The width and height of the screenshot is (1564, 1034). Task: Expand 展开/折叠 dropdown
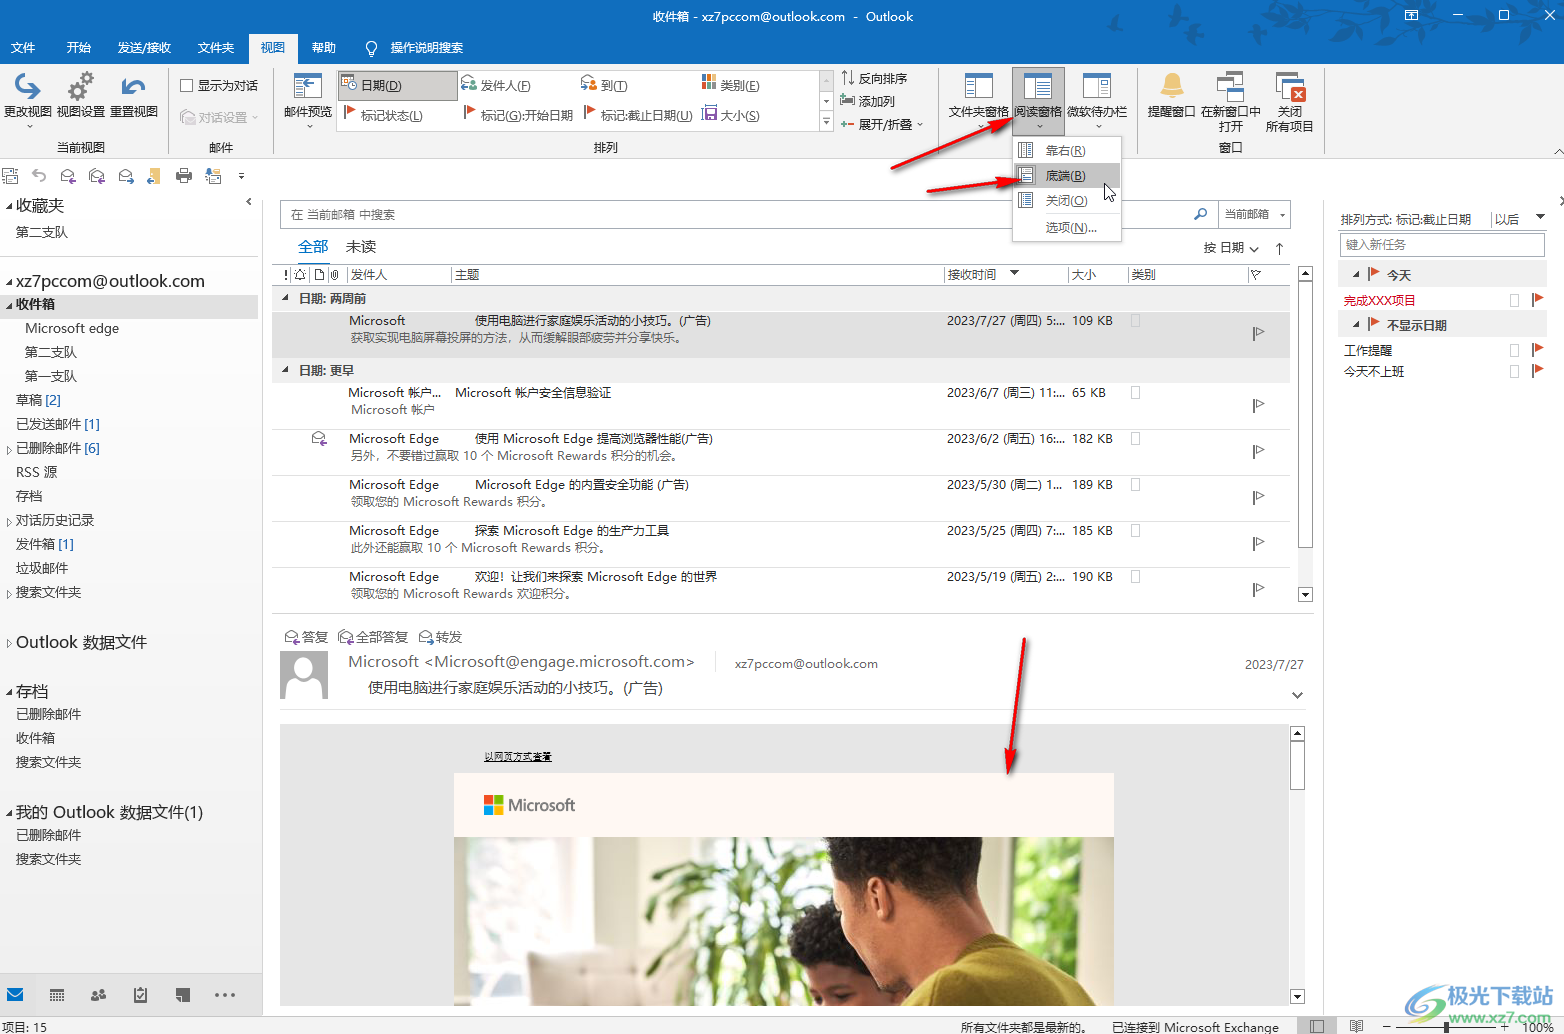[882, 124]
